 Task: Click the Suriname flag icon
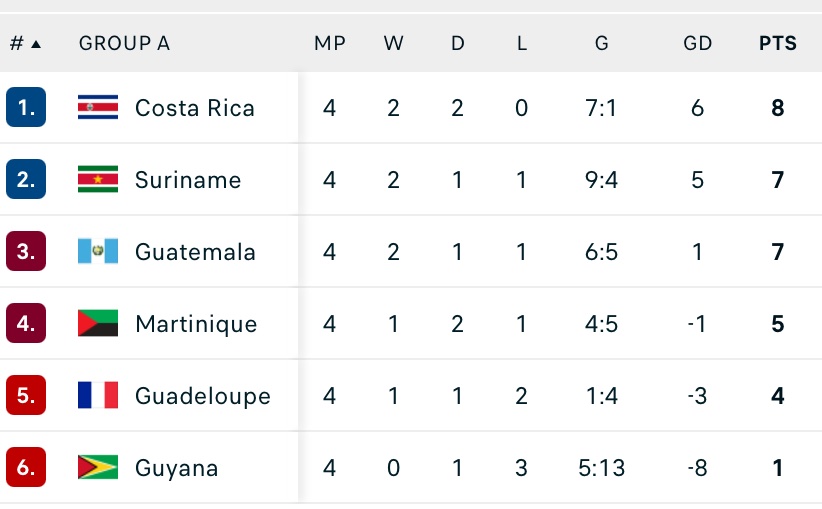coord(98,180)
